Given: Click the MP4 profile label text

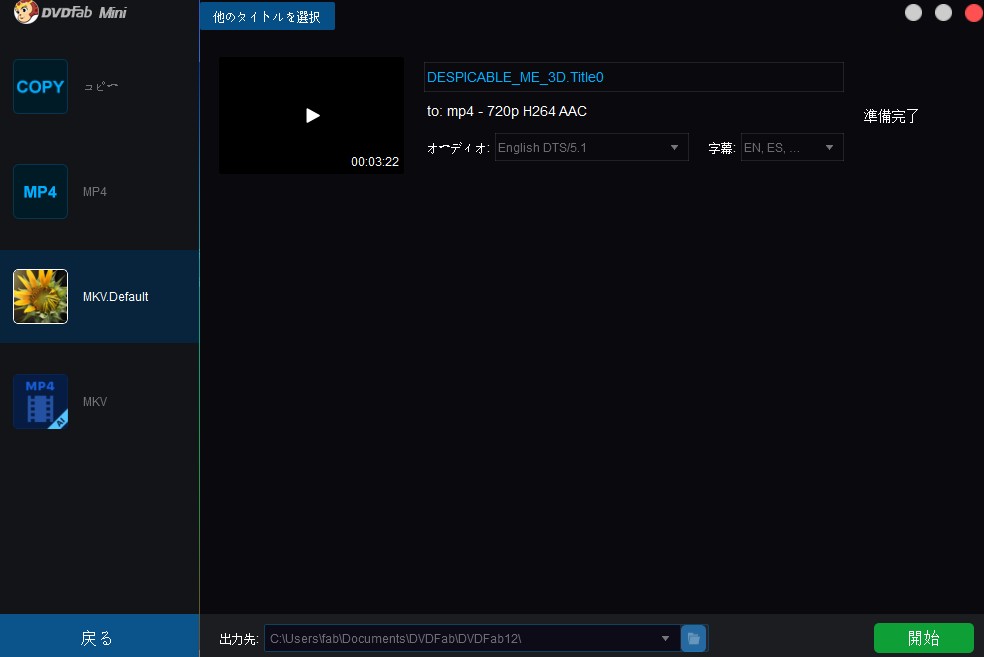Looking at the screenshot, I should tap(95, 192).
